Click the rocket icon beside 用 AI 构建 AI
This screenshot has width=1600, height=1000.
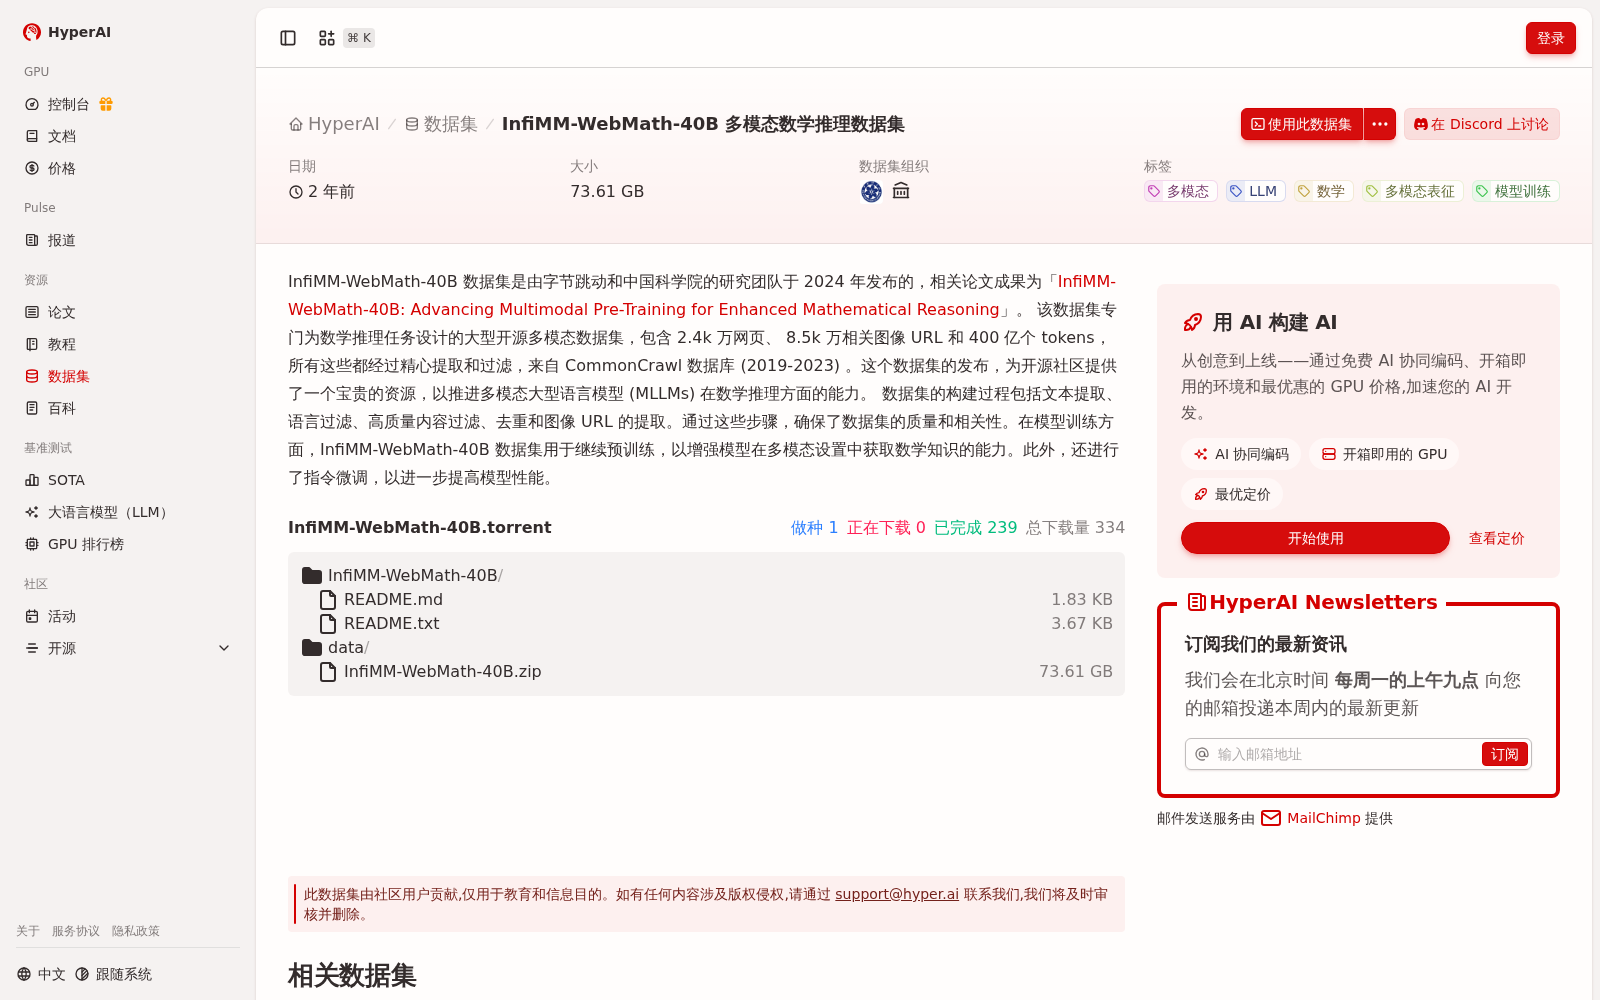coord(1193,322)
